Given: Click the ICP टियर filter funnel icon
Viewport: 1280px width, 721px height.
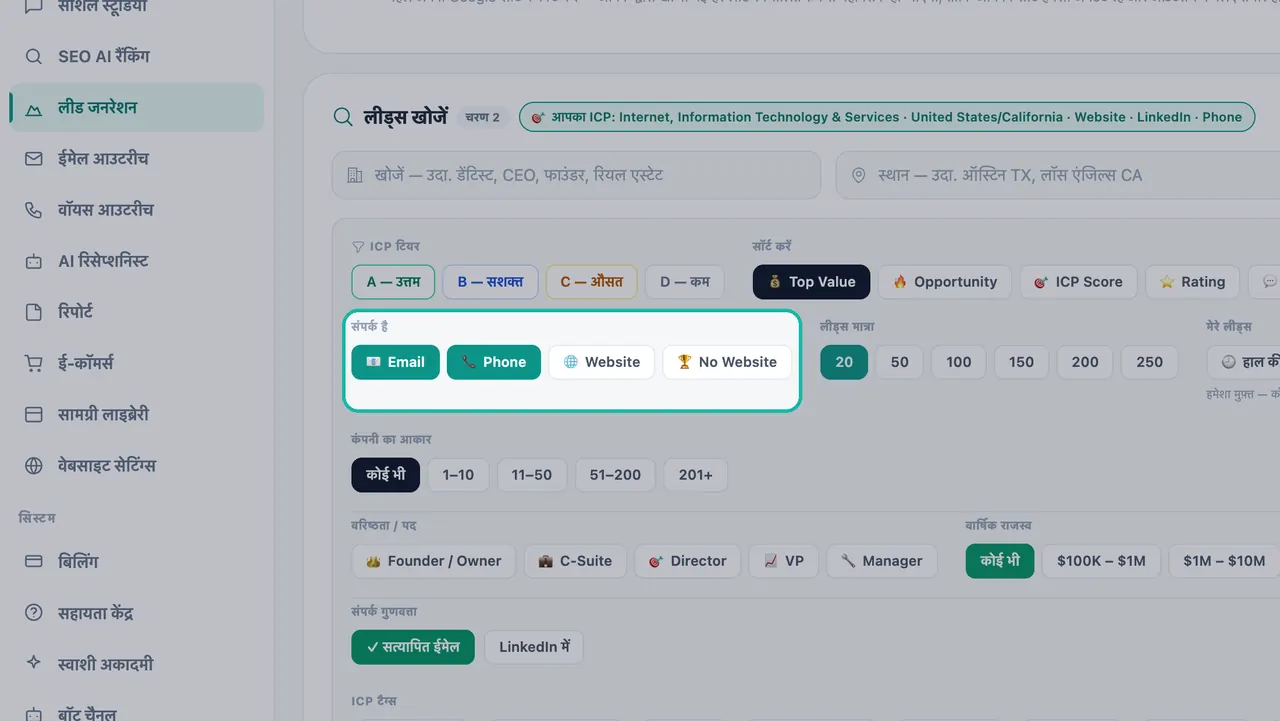Looking at the screenshot, I should pos(358,246).
